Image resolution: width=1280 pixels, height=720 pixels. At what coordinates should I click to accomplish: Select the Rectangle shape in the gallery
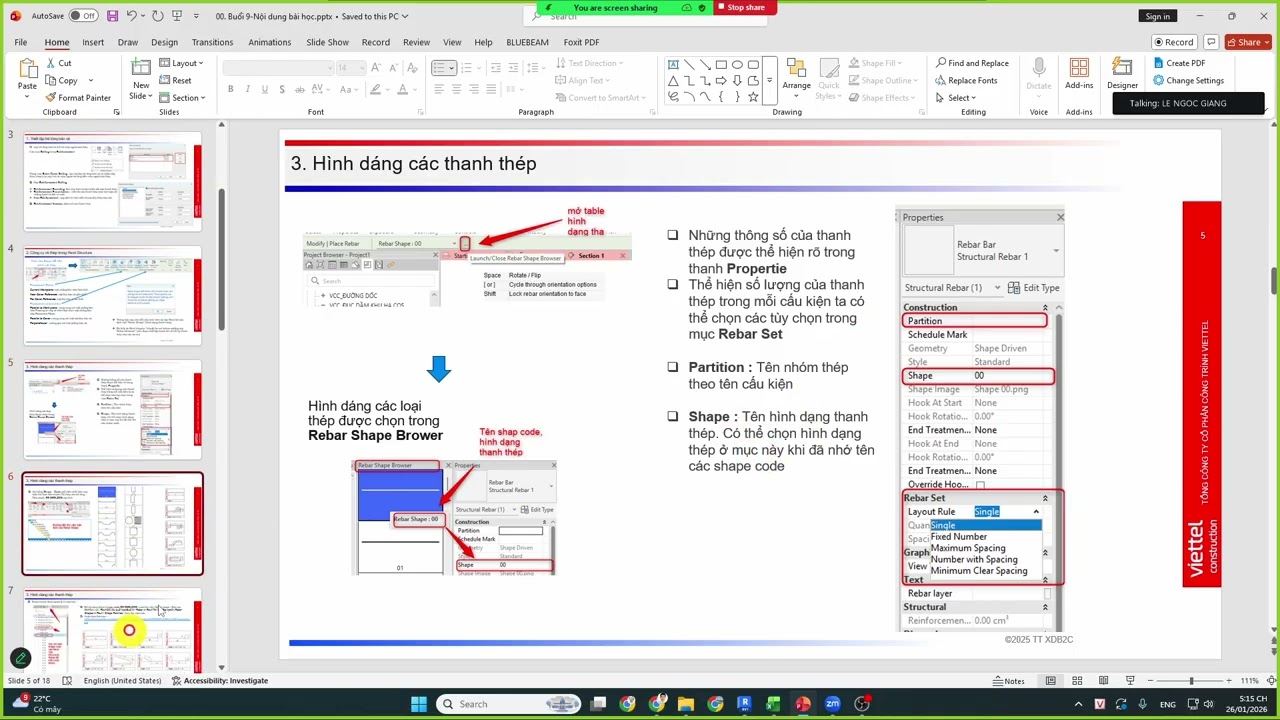(x=721, y=64)
